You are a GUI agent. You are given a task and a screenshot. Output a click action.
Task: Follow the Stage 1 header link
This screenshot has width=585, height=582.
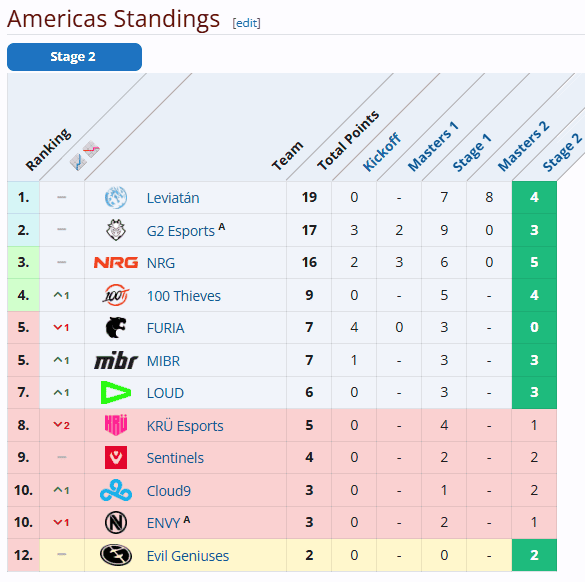[472, 153]
